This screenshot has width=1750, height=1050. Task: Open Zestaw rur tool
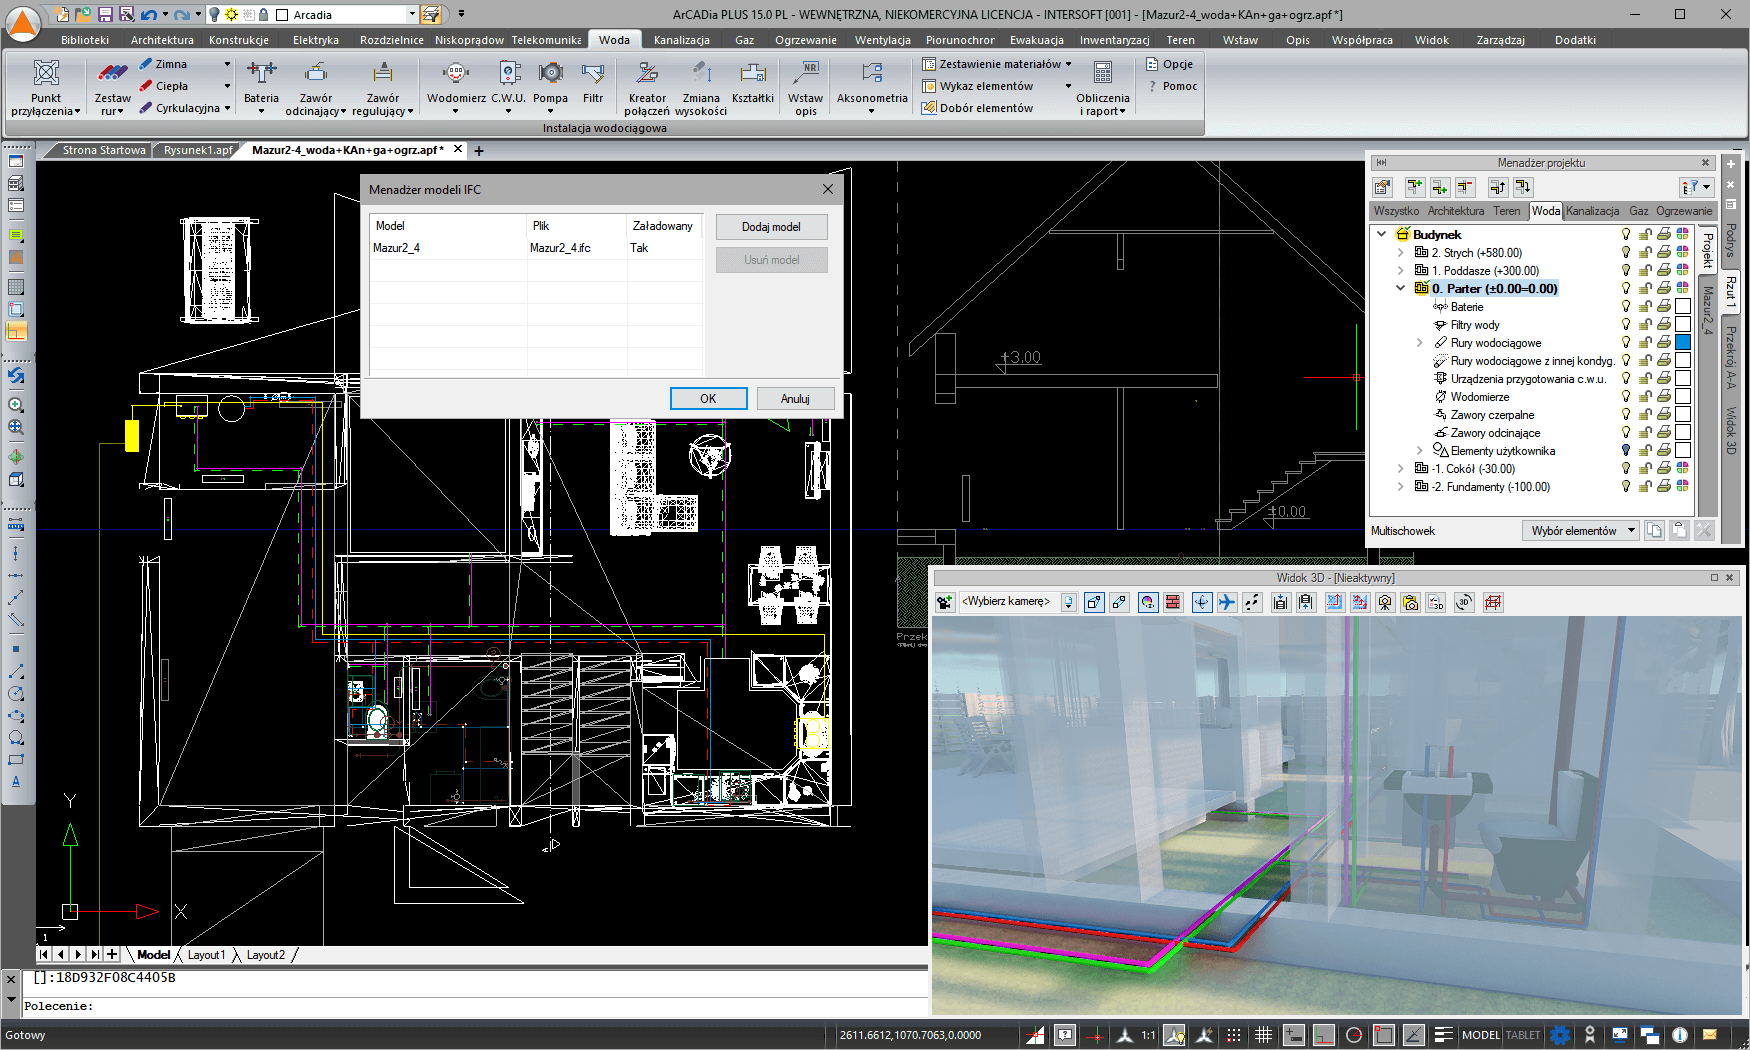(112, 88)
